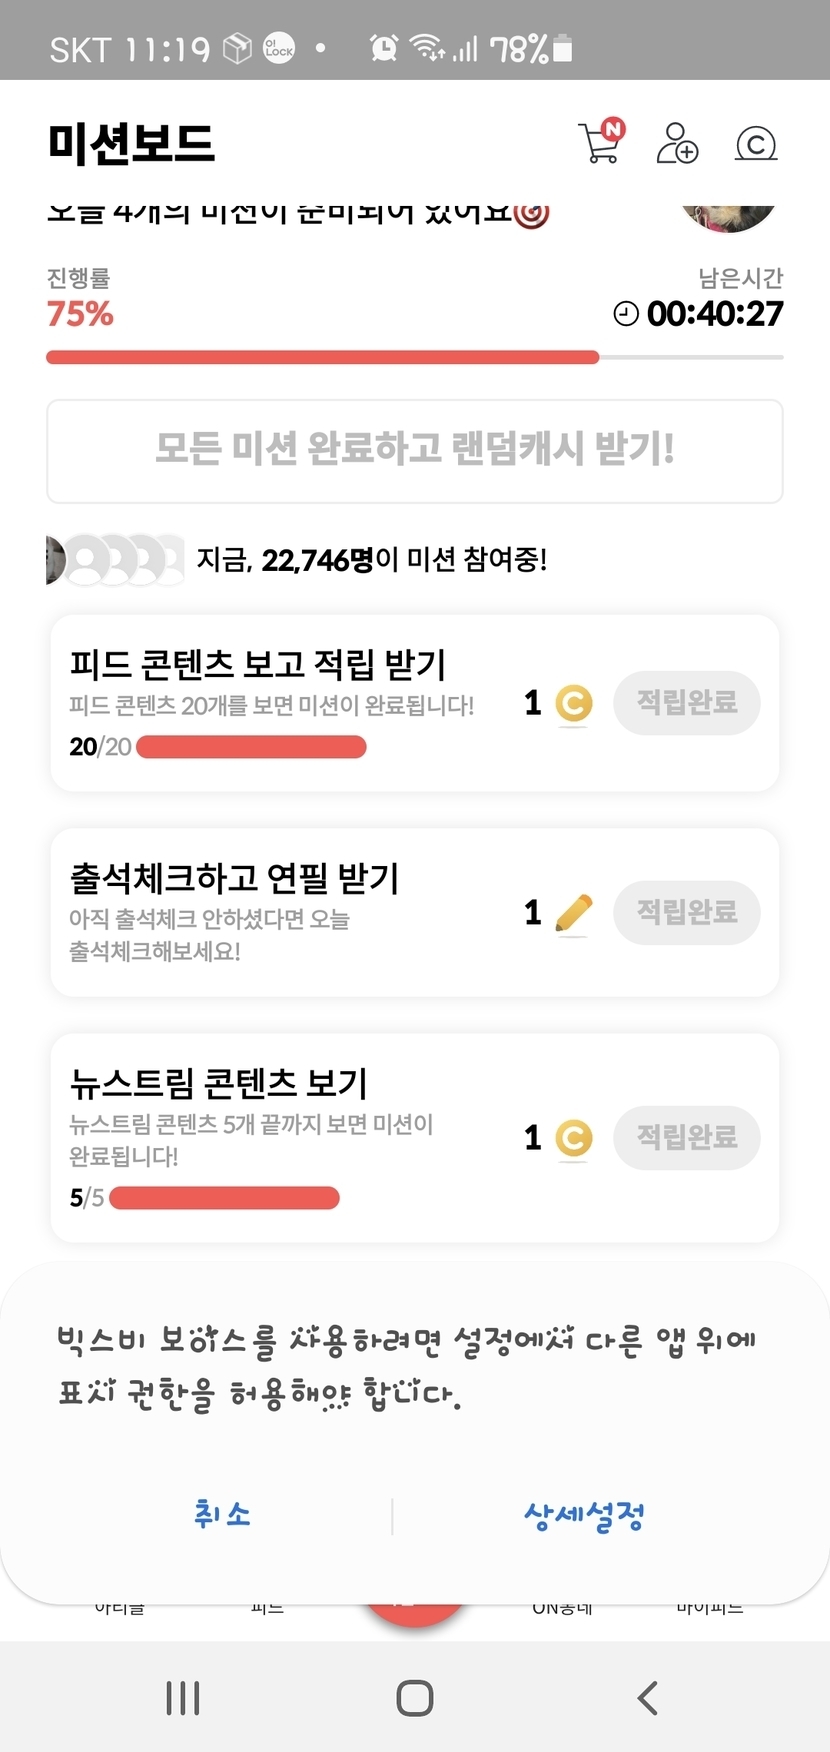Tap 적립완료 on the attendance check mission
This screenshot has height=1752, width=830.
pos(687,913)
